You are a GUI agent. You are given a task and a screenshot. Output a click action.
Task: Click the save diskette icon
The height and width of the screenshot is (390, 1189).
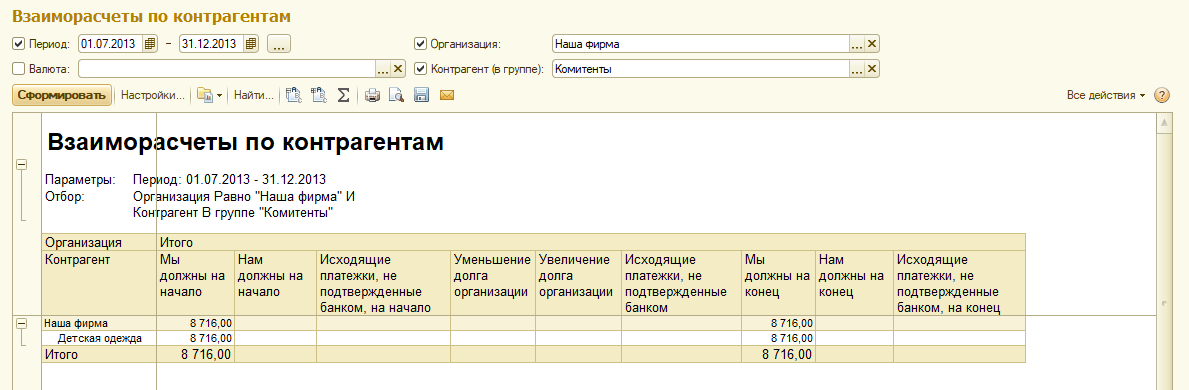422,96
